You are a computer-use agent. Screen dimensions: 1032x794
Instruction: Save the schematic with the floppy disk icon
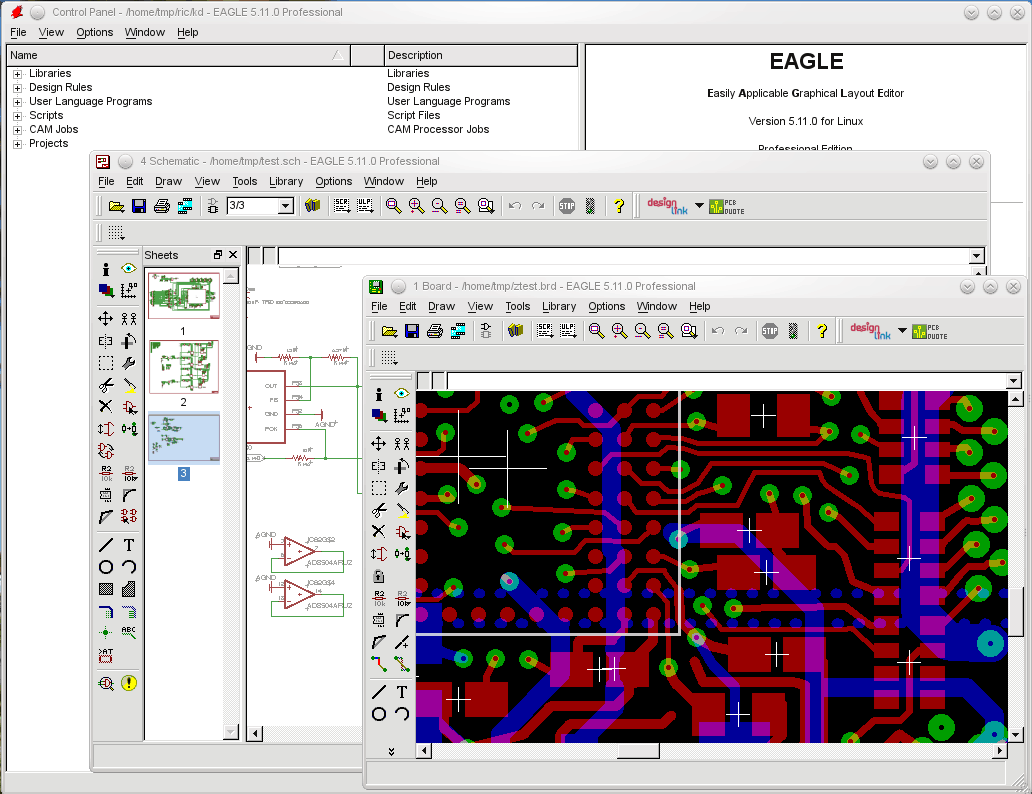point(139,206)
